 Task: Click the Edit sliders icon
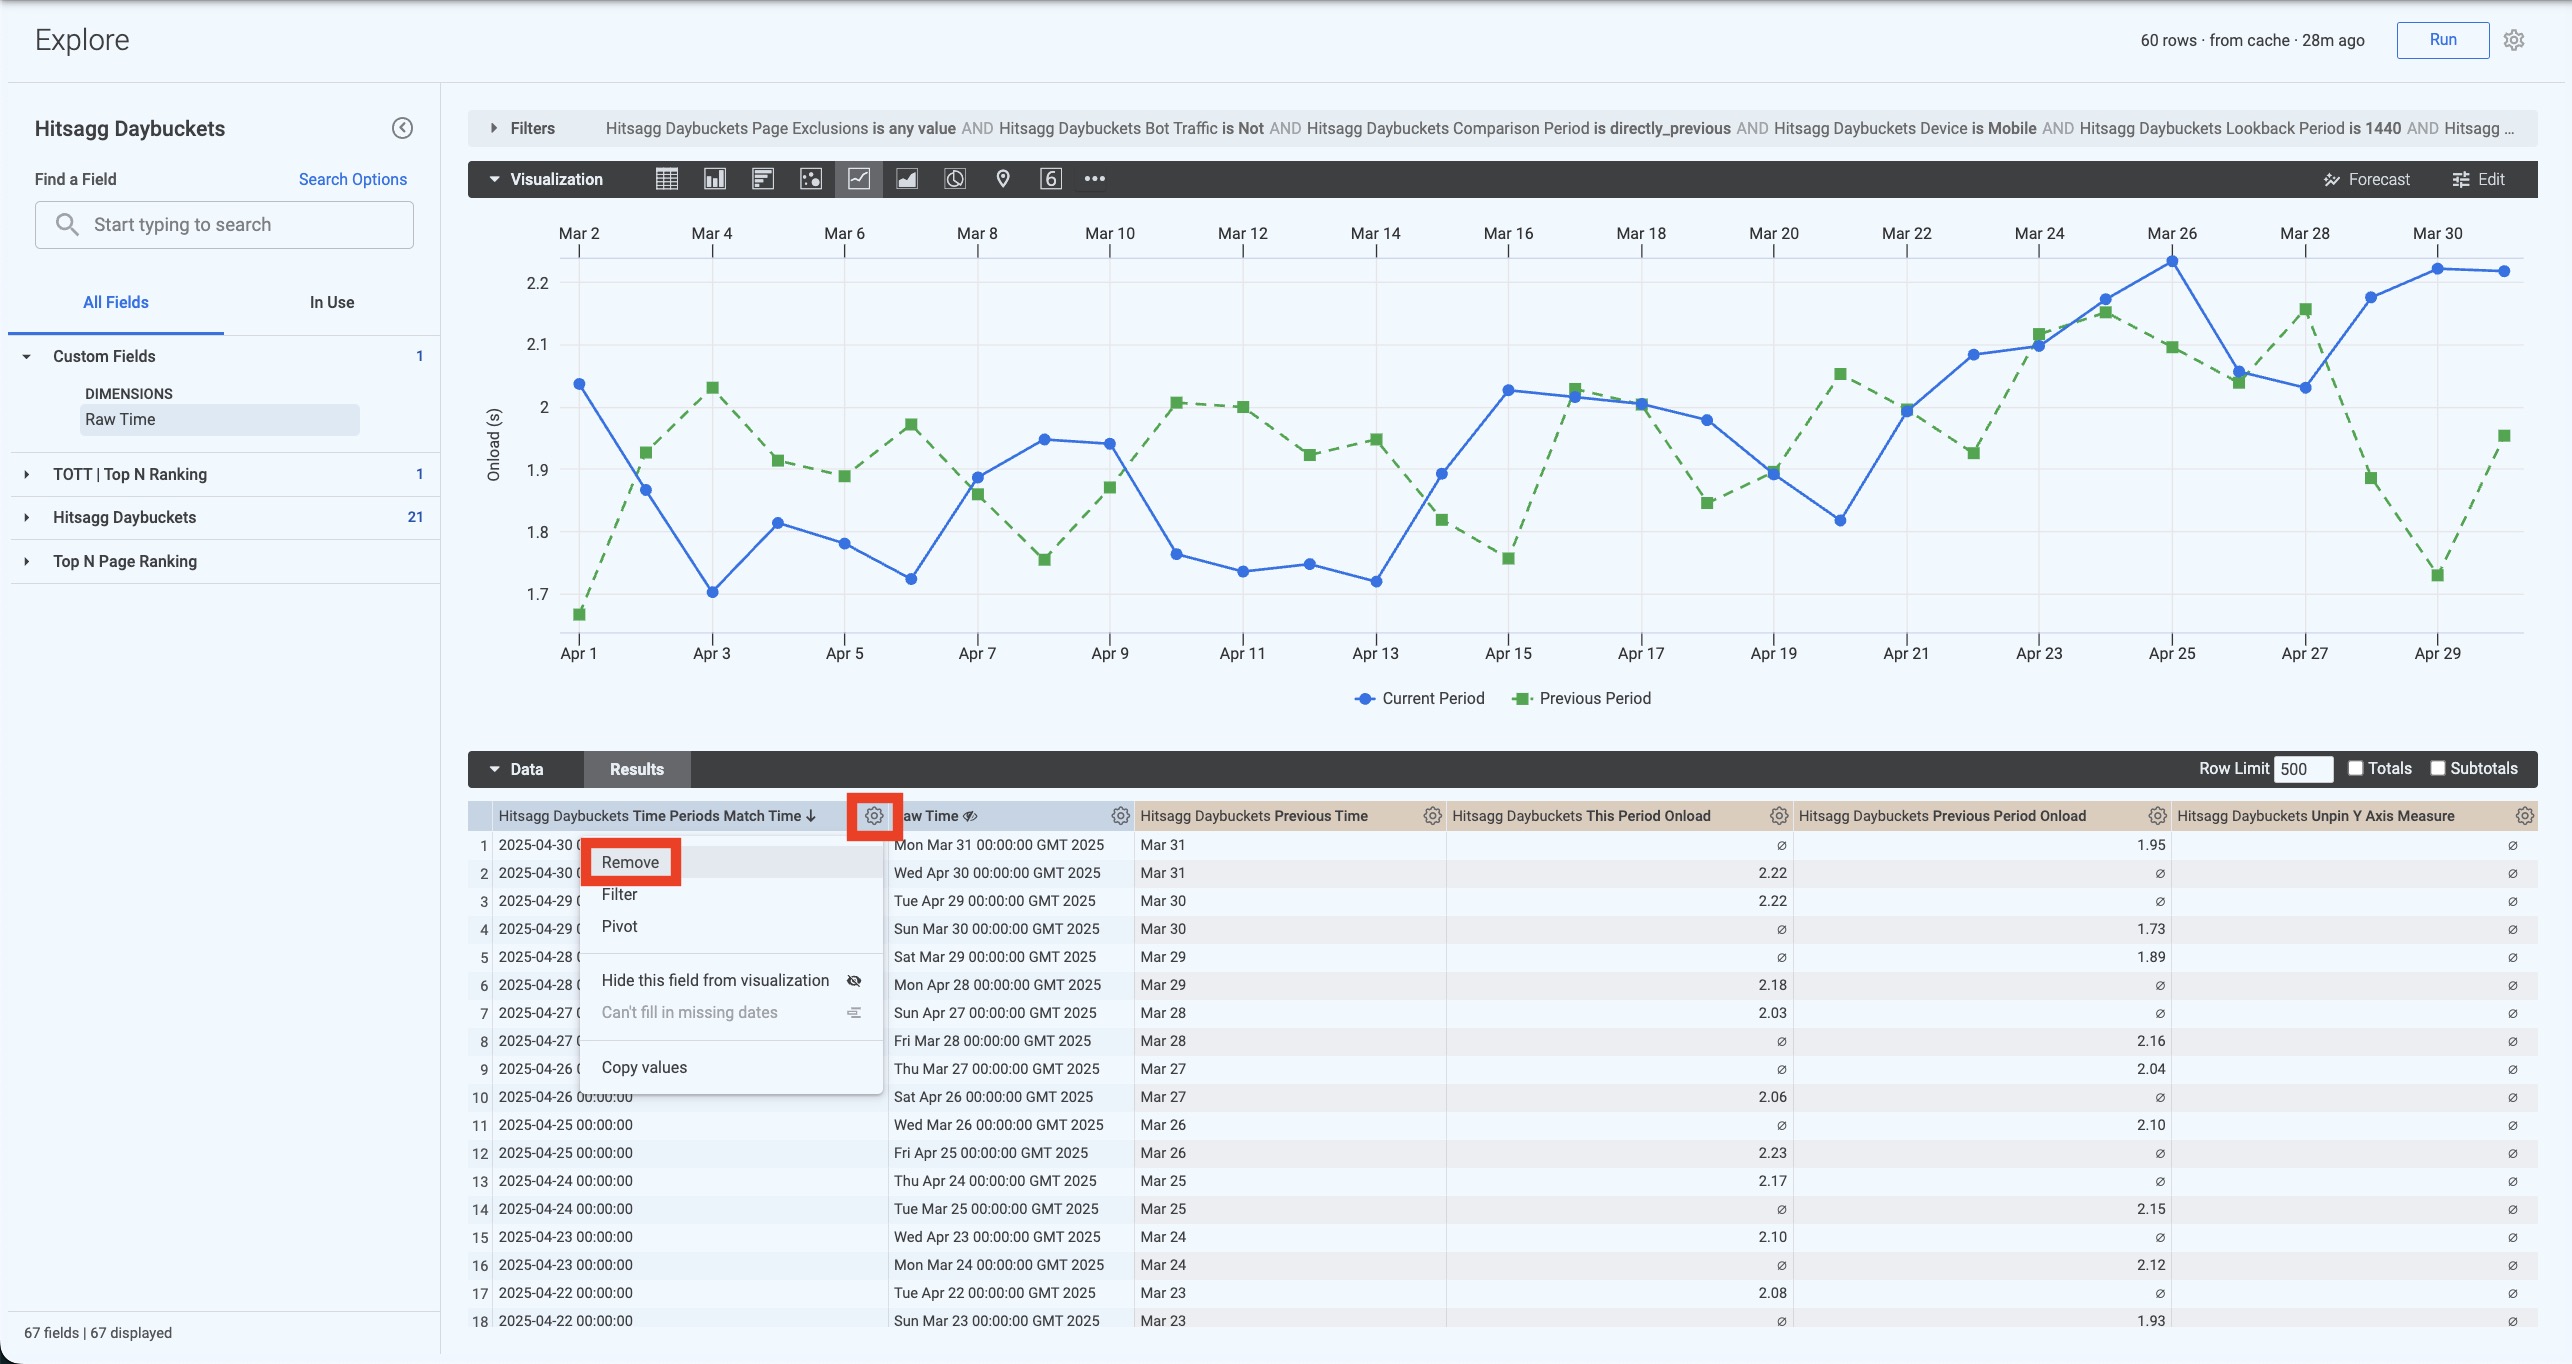[x=2461, y=180]
